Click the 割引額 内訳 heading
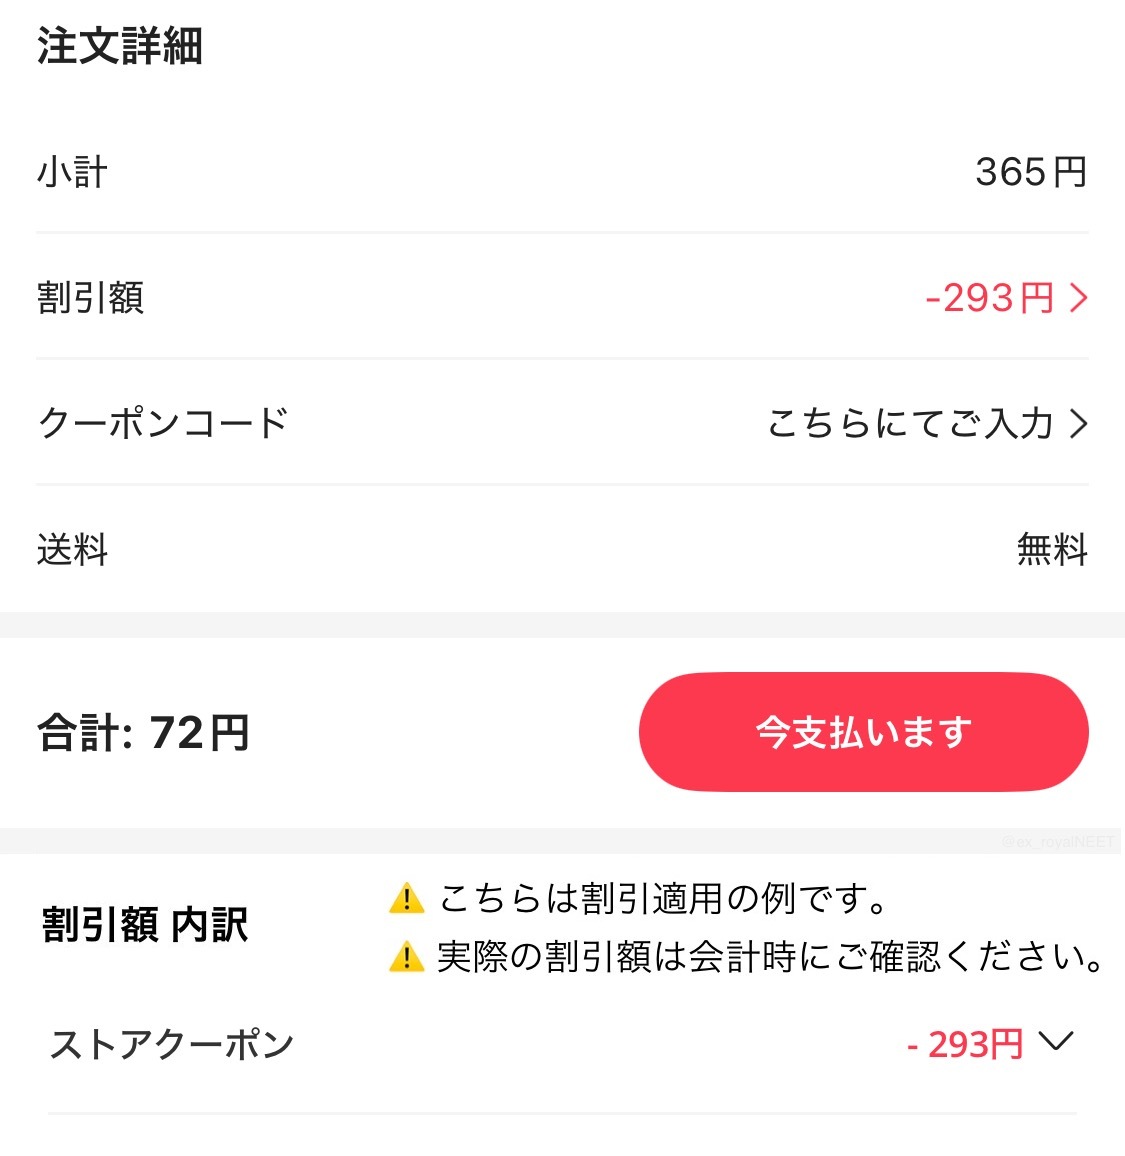 pos(144,925)
